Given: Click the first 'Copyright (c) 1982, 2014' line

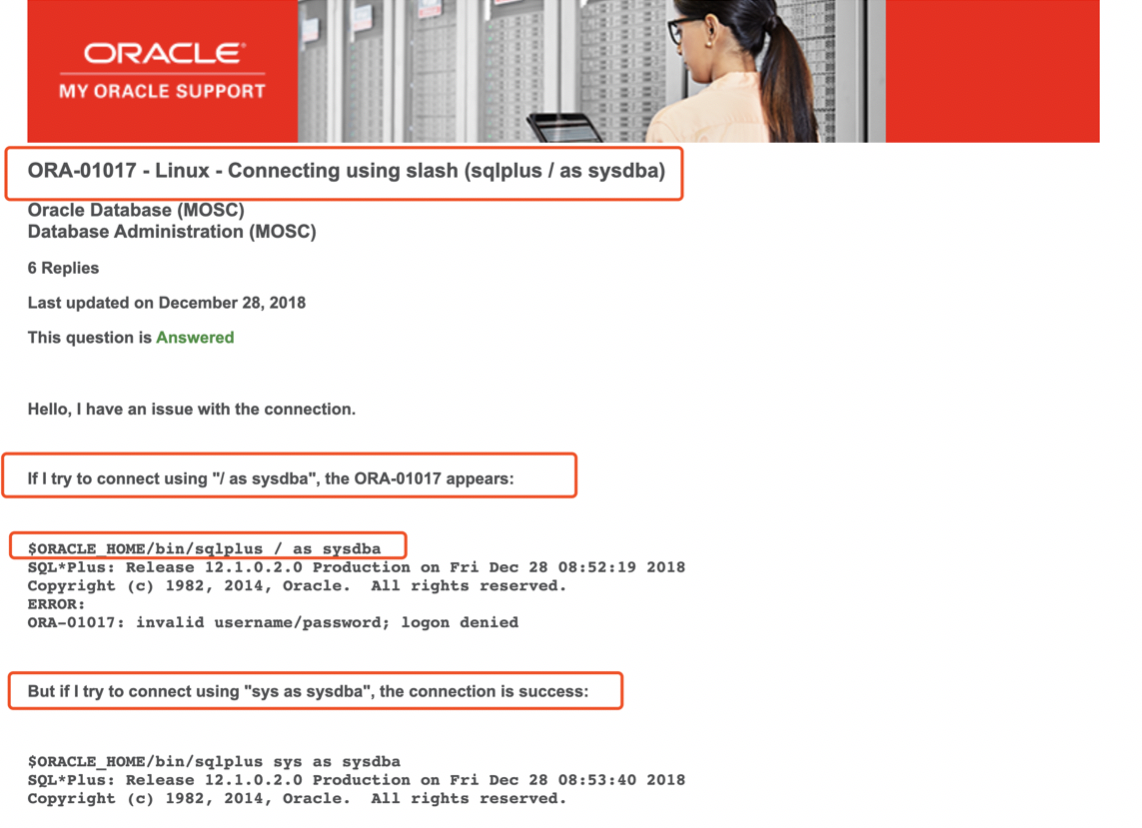Looking at the screenshot, I should coord(297,586).
